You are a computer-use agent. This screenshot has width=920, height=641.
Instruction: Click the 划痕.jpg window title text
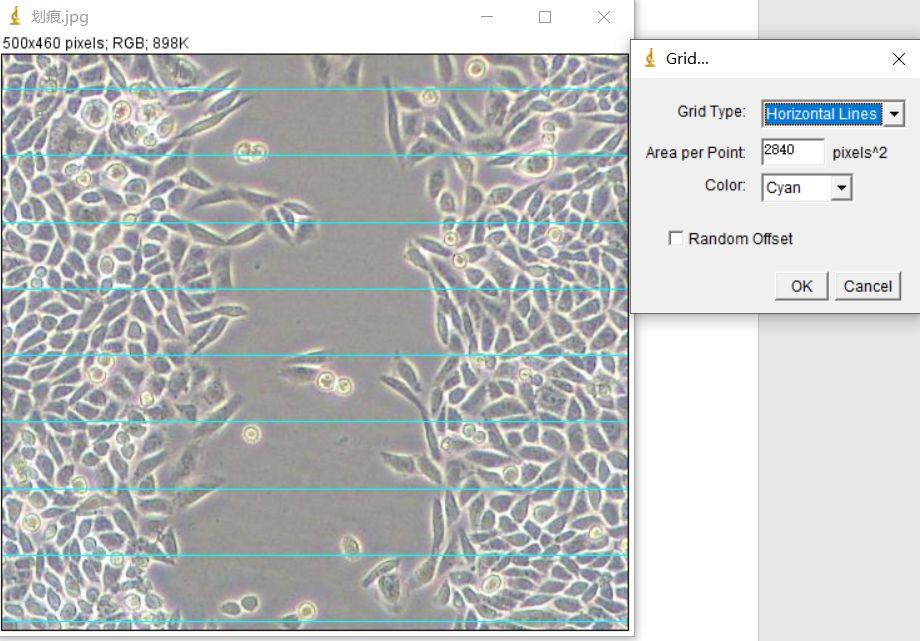[59, 17]
